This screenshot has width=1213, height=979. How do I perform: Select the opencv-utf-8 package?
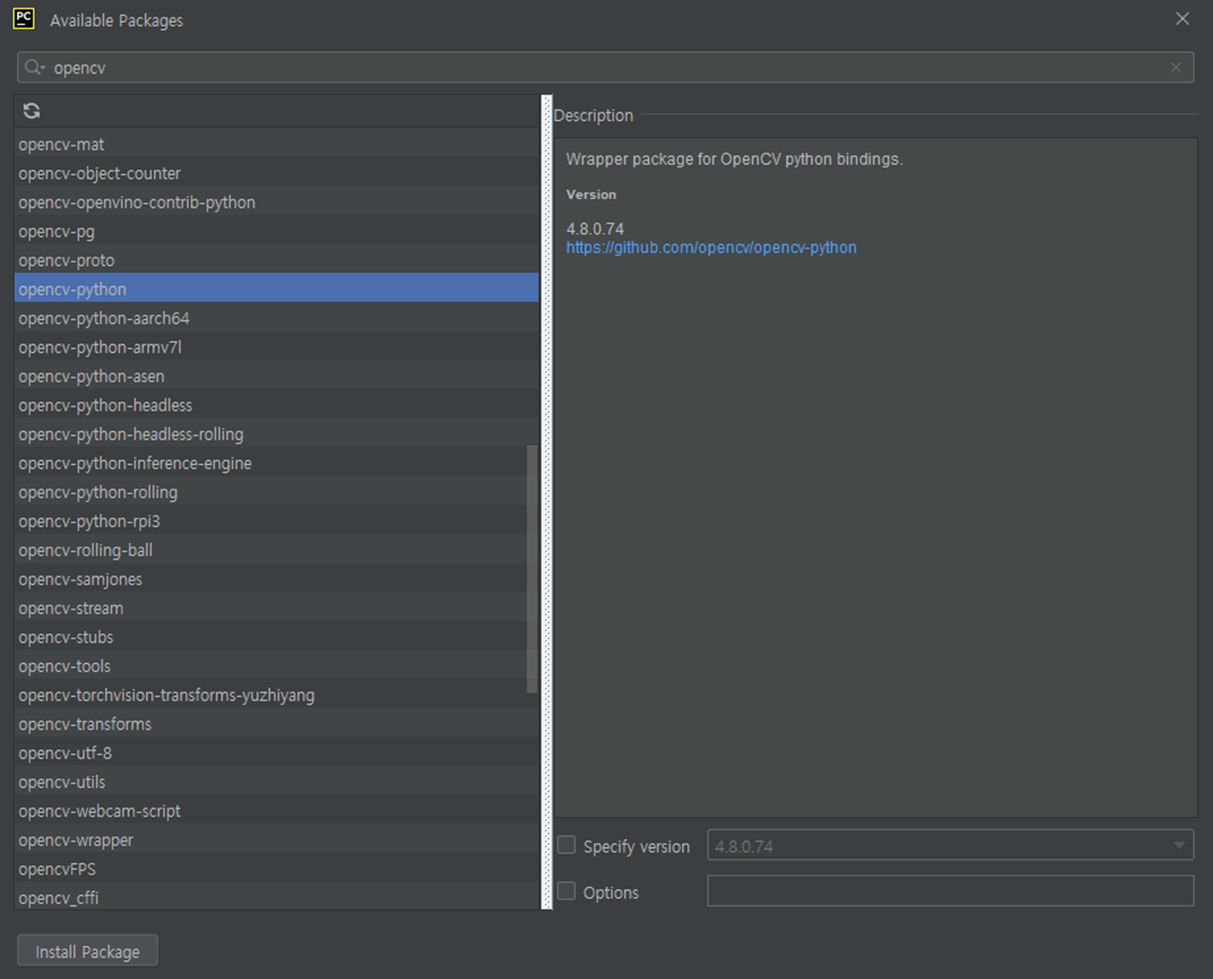277,753
